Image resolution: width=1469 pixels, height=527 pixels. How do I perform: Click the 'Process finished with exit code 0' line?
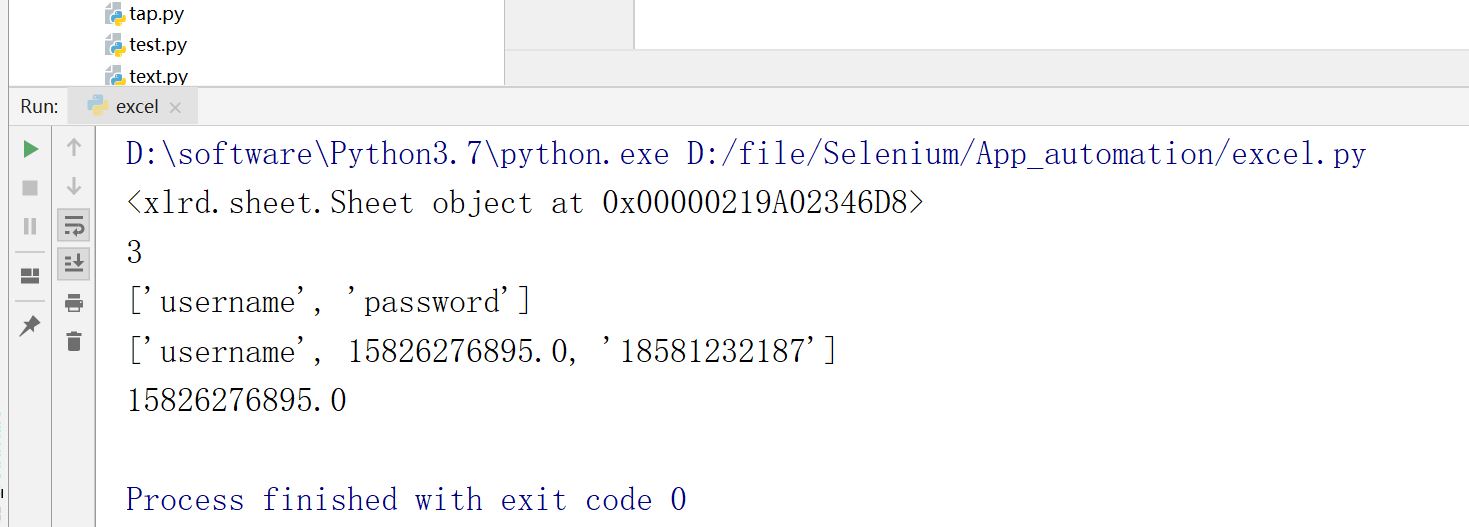point(406,499)
